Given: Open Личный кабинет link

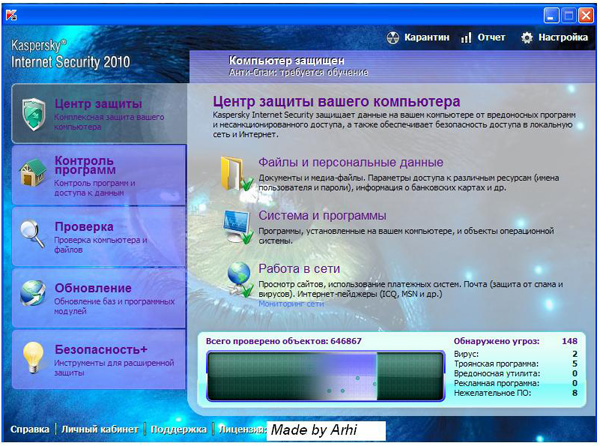Looking at the screenshot, I should coord(100,429).
